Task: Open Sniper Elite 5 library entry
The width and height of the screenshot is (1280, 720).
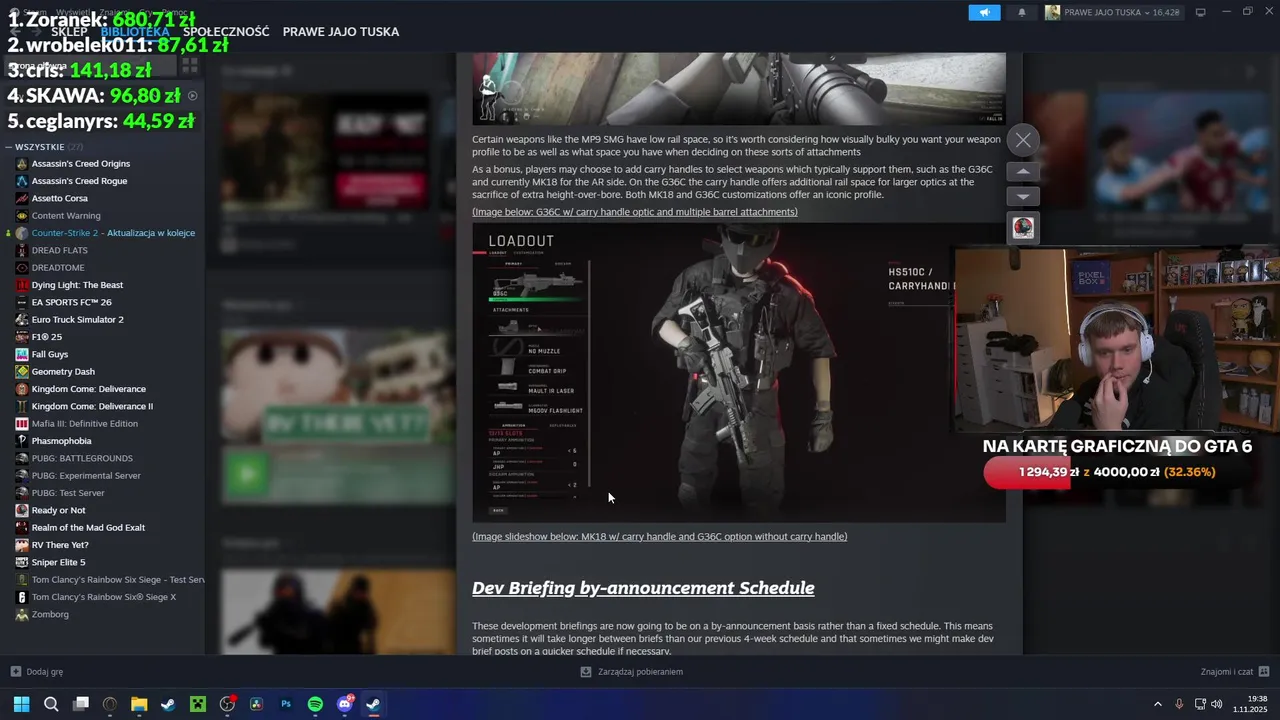Action: (58, 562)
